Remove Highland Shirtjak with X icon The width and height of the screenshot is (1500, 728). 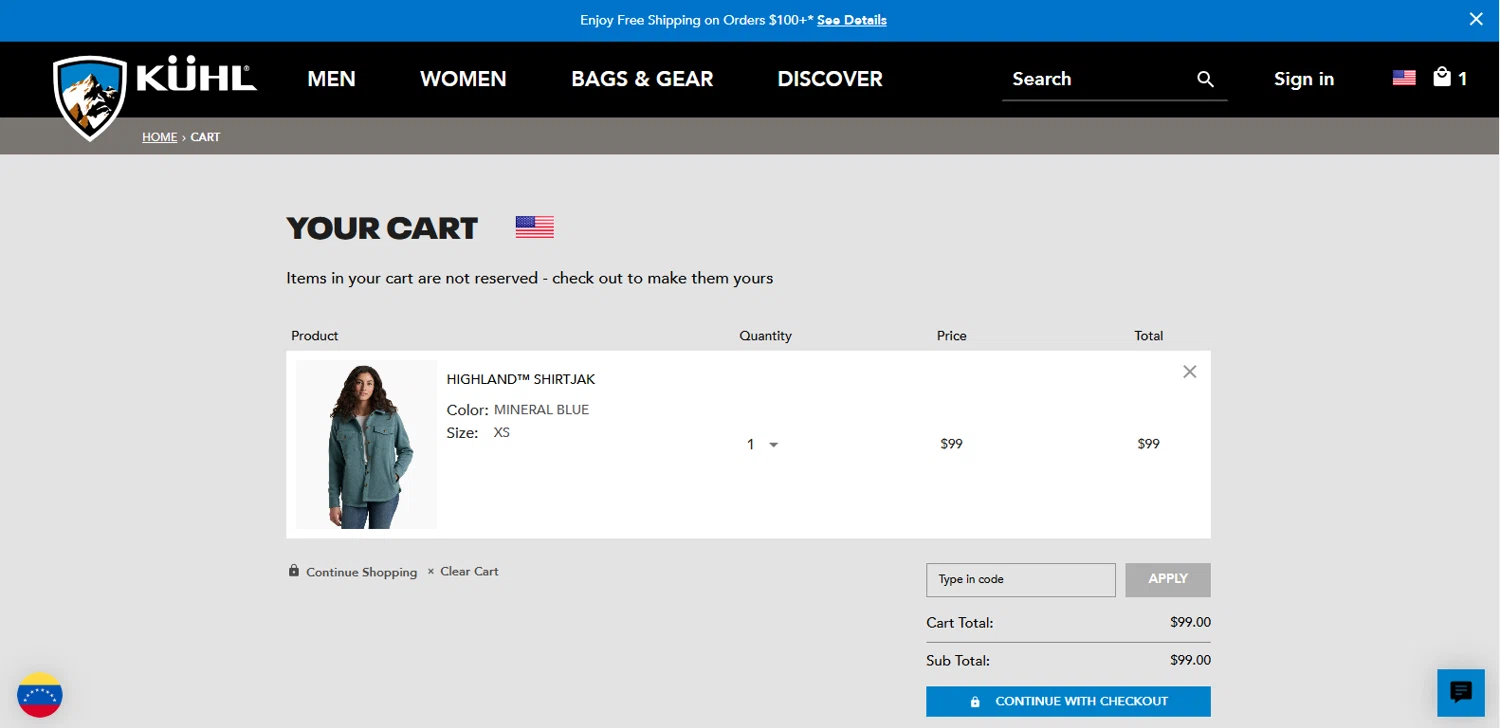pos(1189,372)
